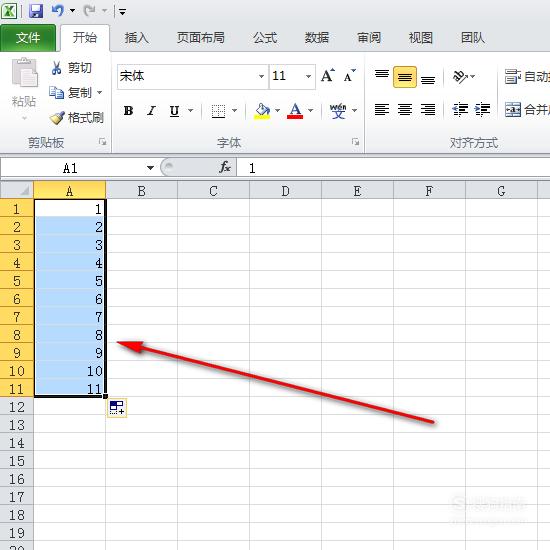
Task: Open font color dropdown arrow
Action: click(x=310, y=110)
